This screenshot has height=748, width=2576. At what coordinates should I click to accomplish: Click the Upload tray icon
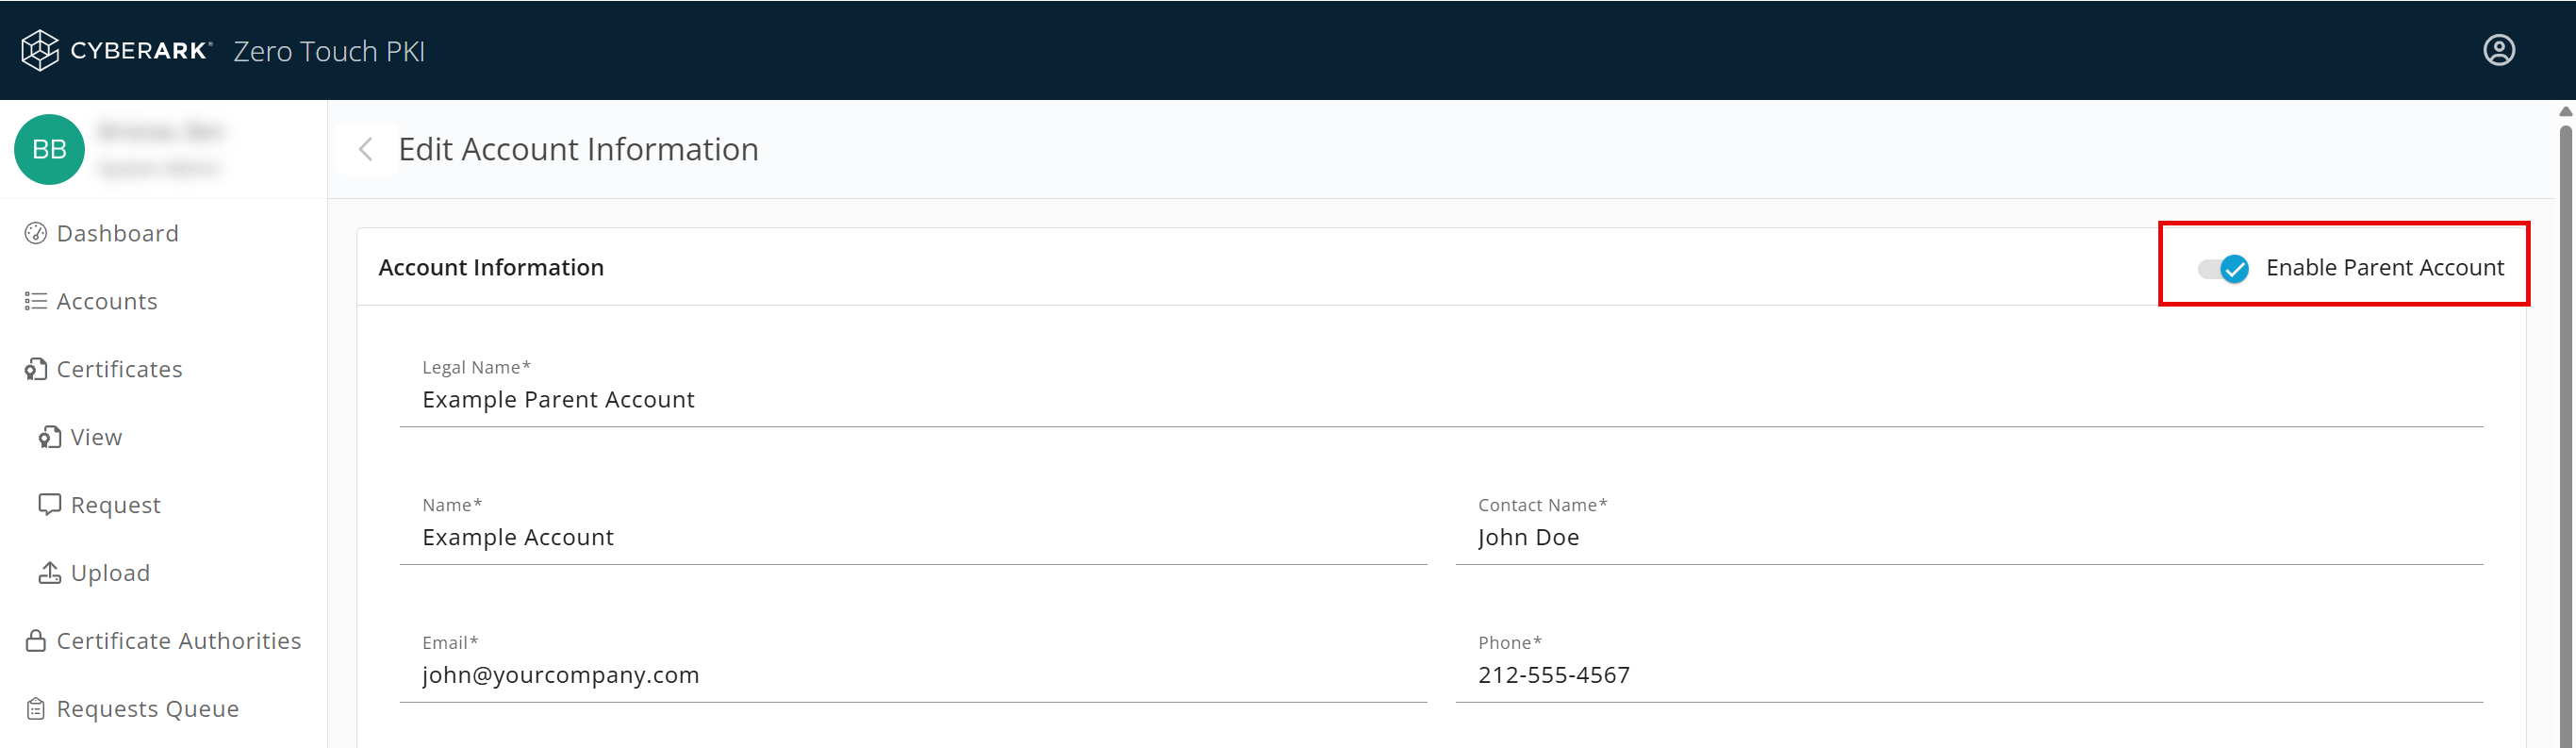click(50, 572)
